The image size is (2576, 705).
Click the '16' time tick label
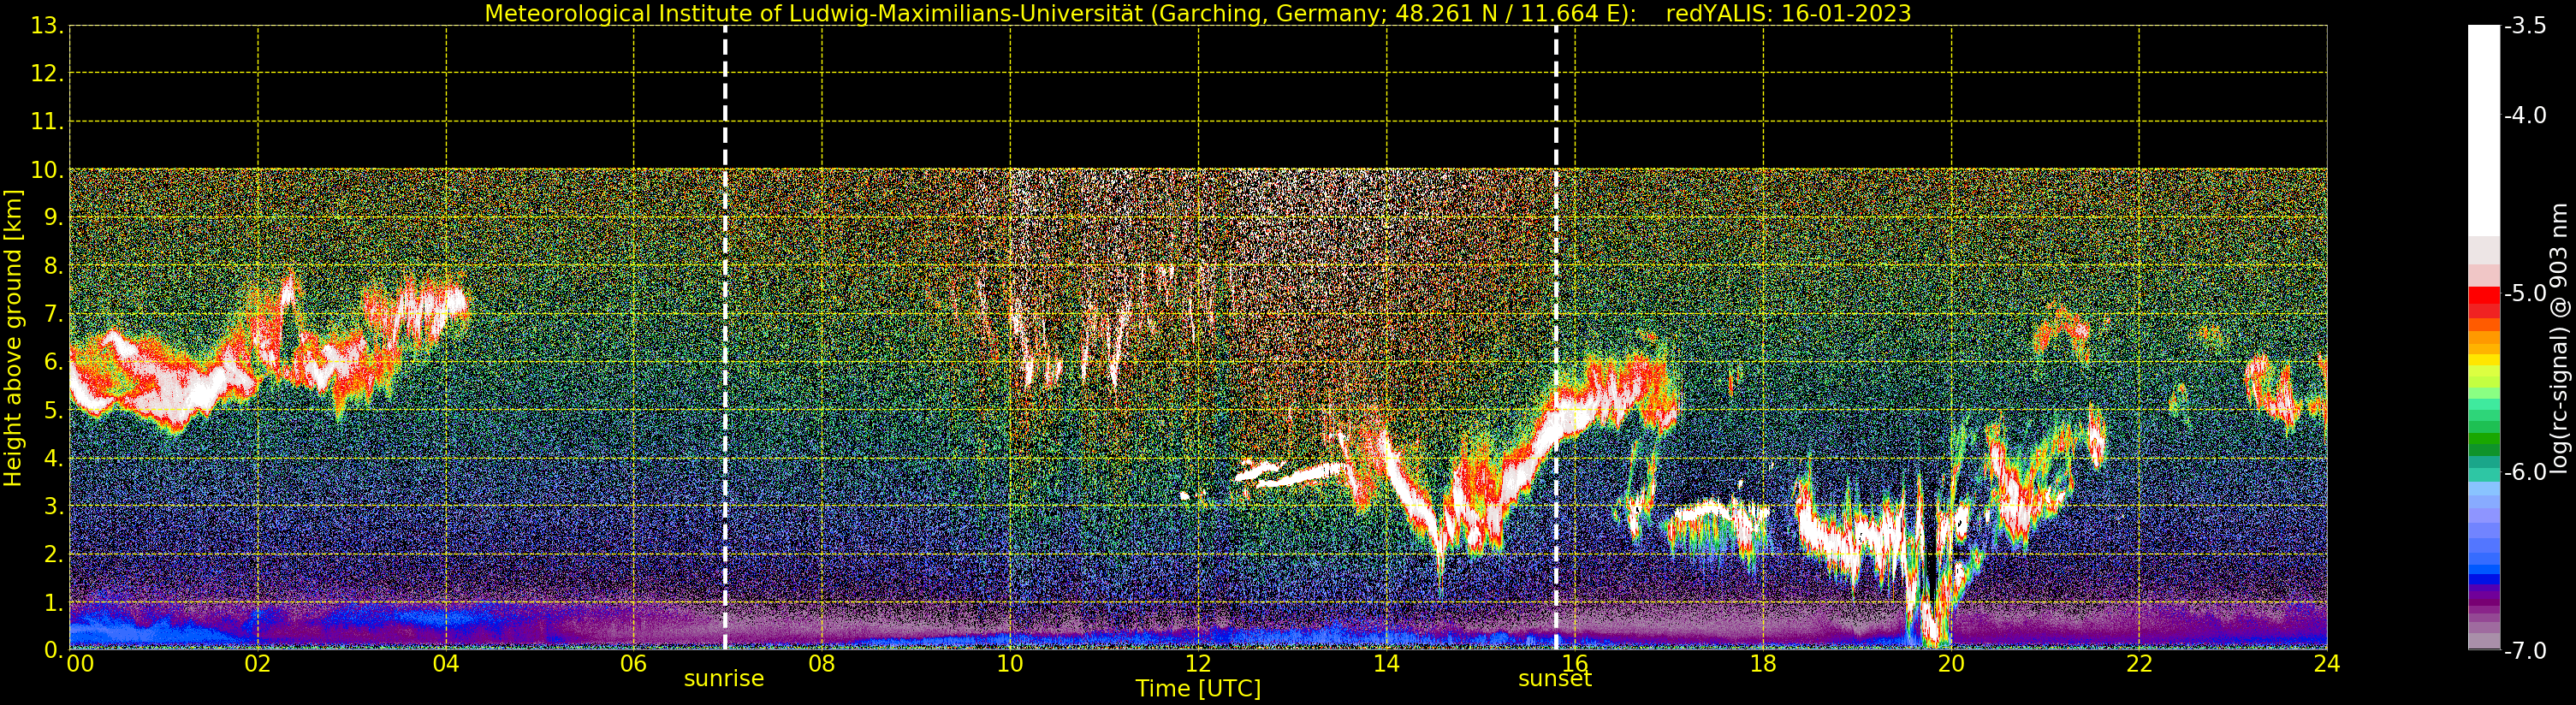tap(1575, 664)
